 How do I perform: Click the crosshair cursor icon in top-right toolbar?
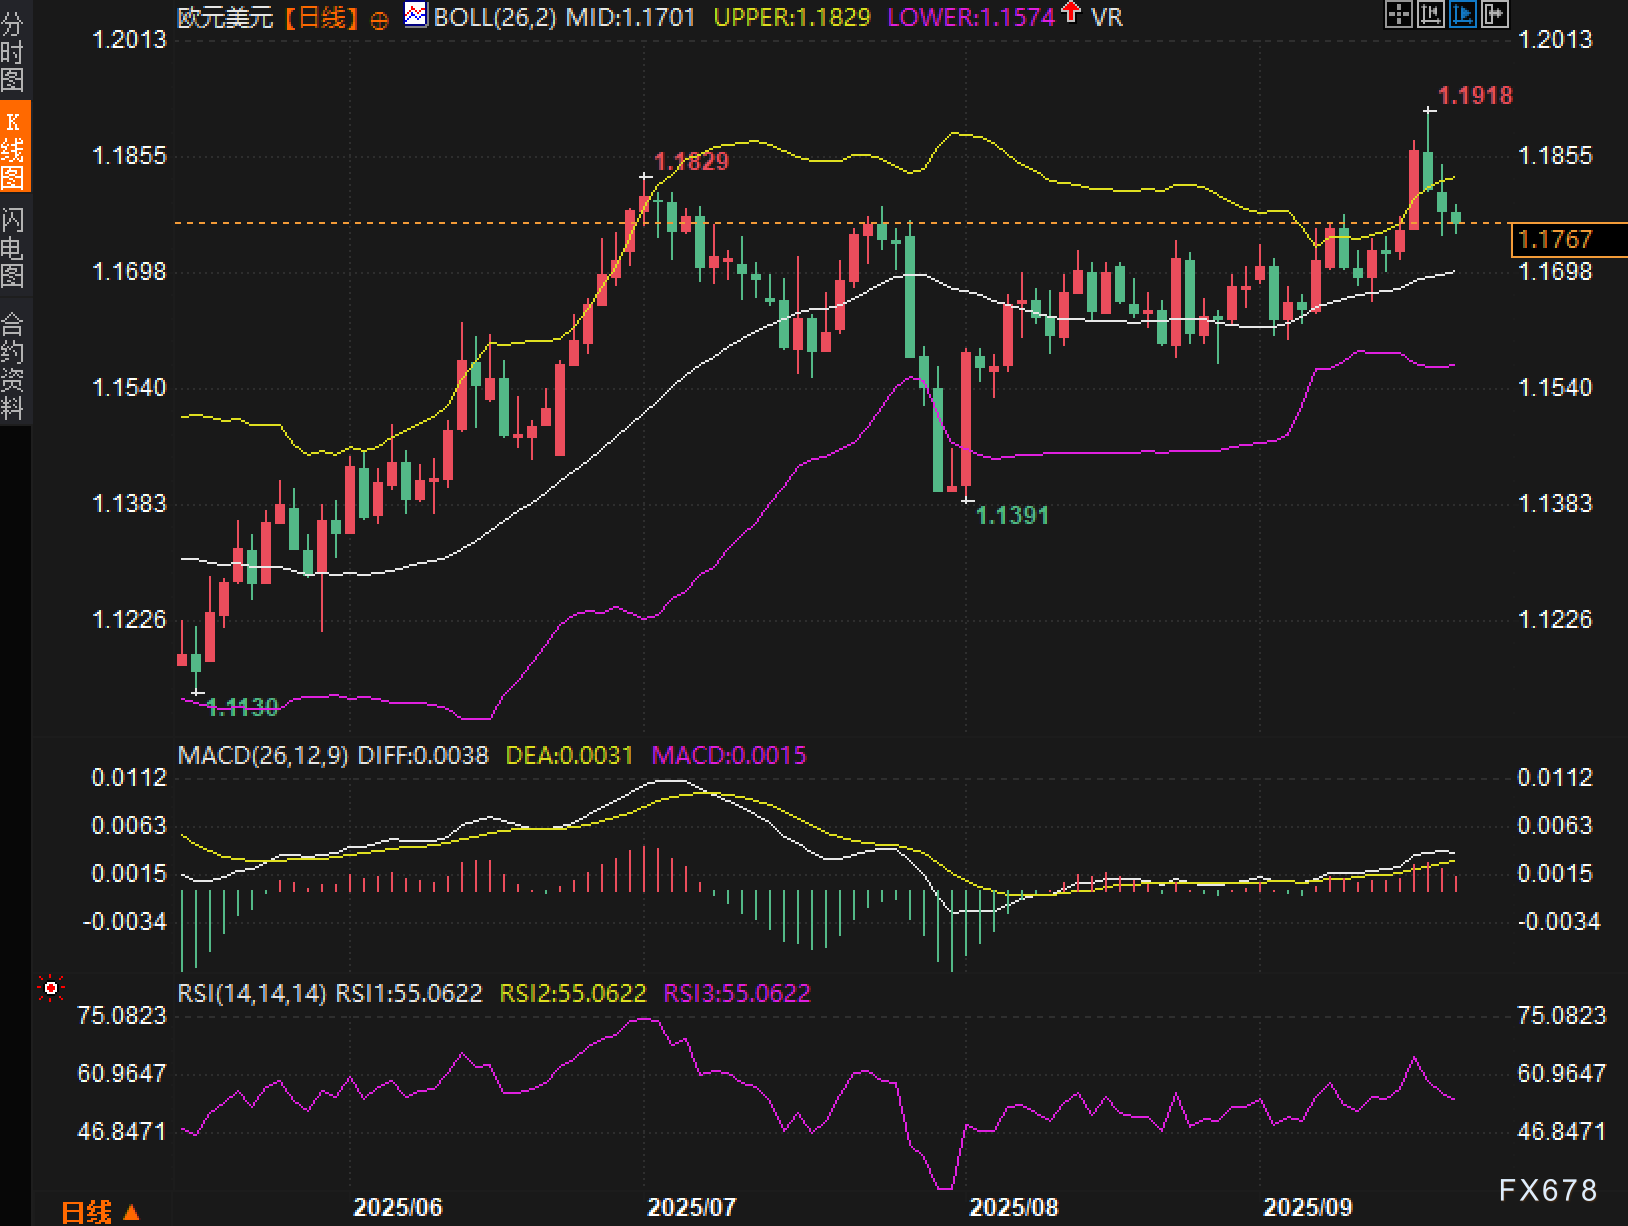coord(1398,14)
